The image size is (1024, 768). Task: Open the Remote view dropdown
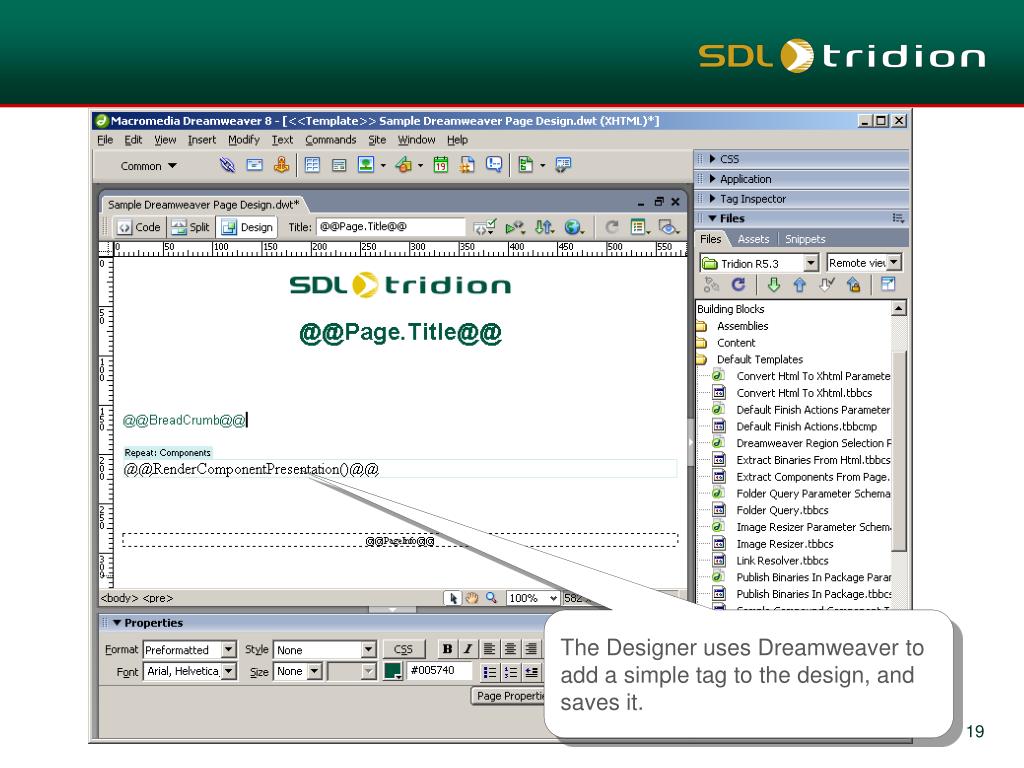click(x=895, y=263)
